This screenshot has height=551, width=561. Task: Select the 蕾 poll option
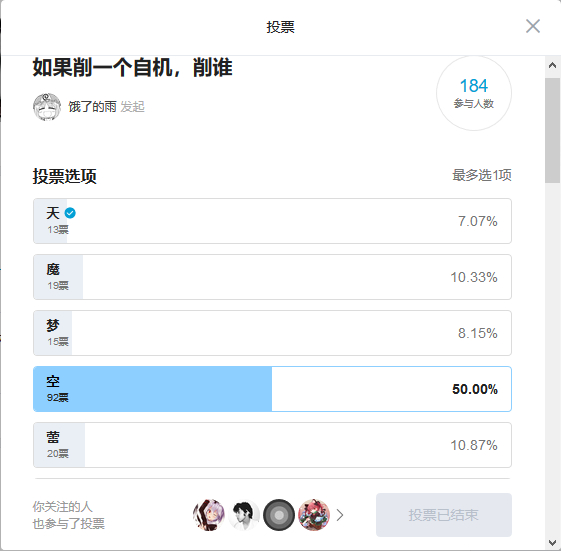click(x=272, y=445)
